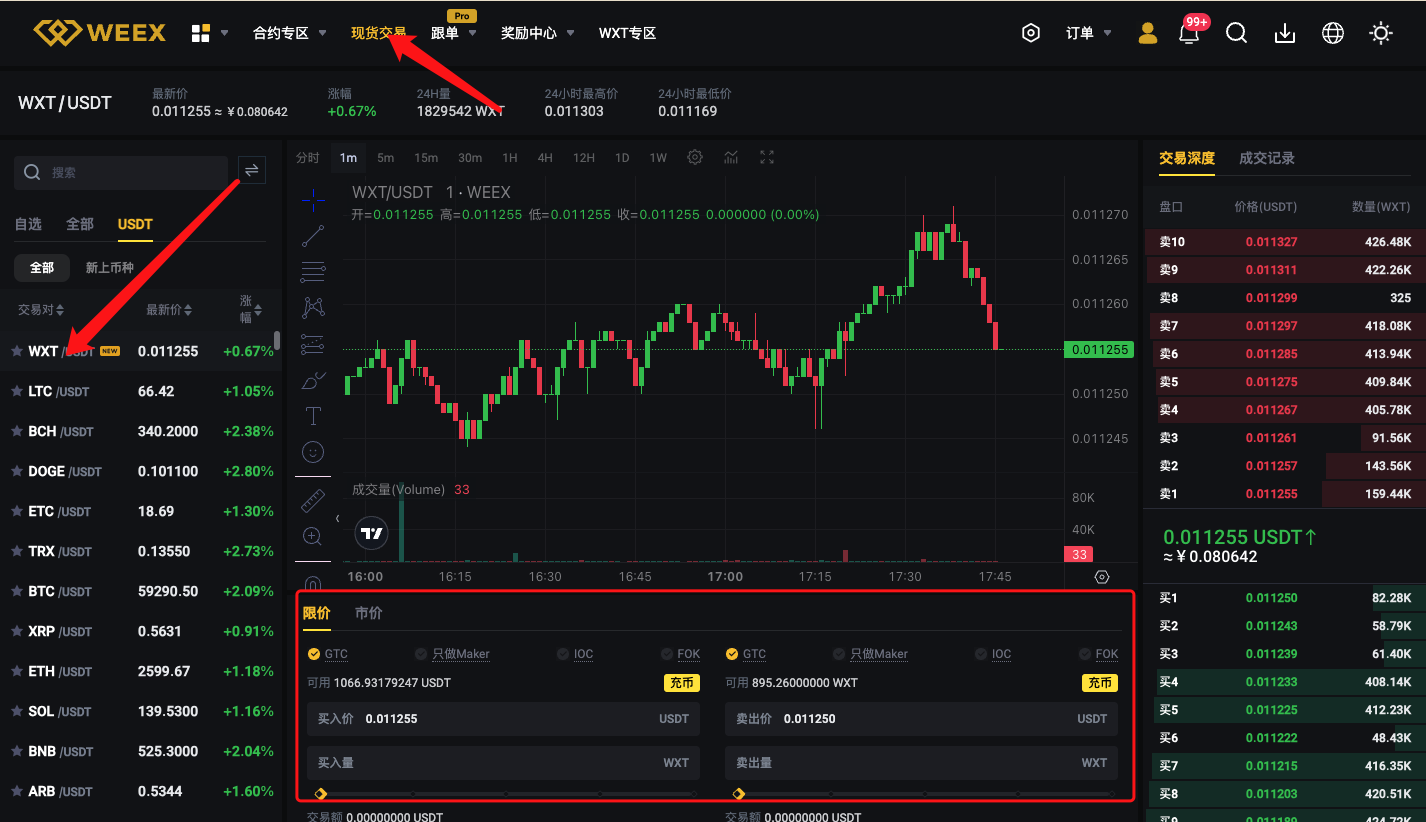Screen dimensions: 1426x822
Task: Select the pattern drawing tool
Action: point(313,307)
